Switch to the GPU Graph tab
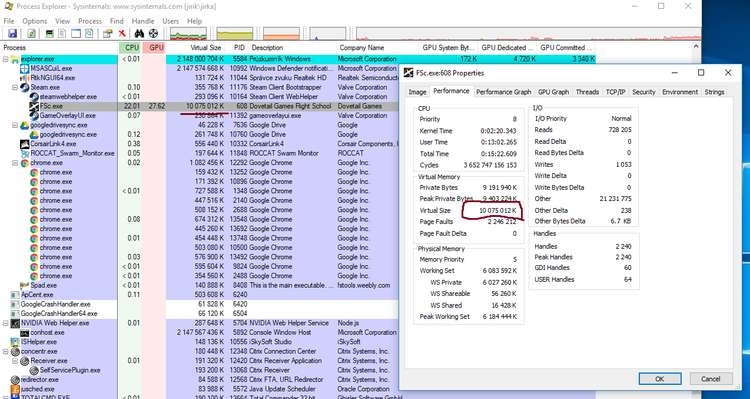 [553, 92]
